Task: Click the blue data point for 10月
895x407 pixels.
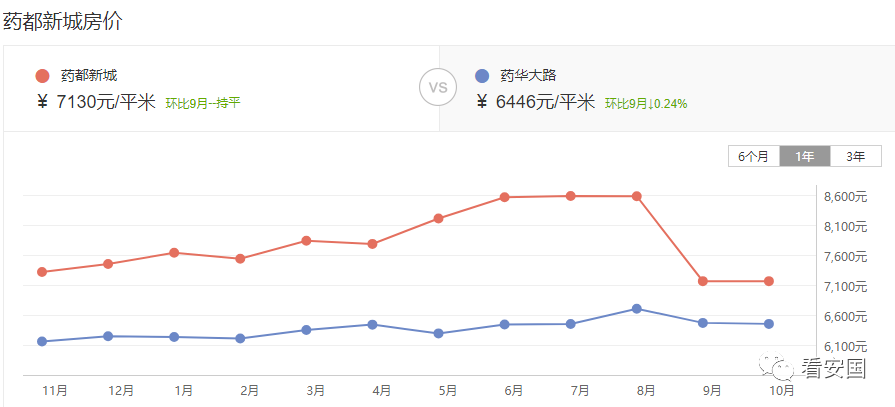Action: tap(769, 324)
